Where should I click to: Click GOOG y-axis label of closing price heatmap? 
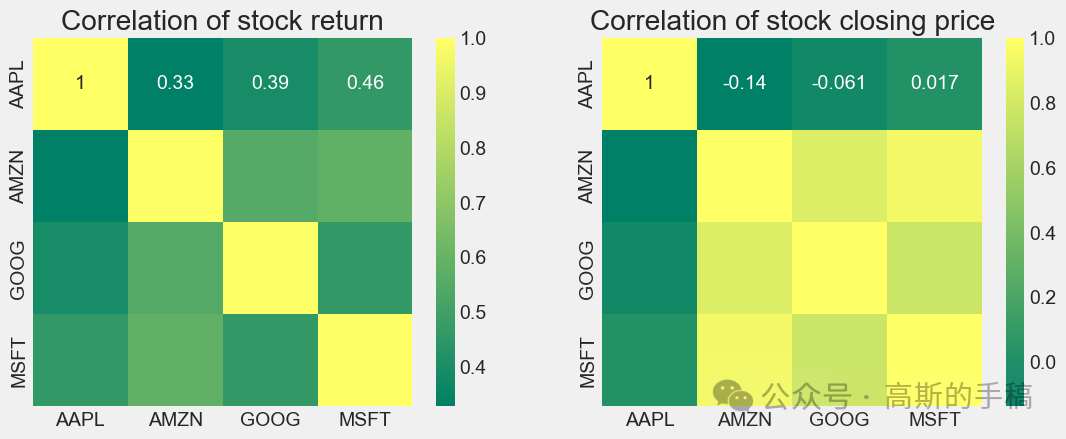pyautogui.click(x=587, y=268)
